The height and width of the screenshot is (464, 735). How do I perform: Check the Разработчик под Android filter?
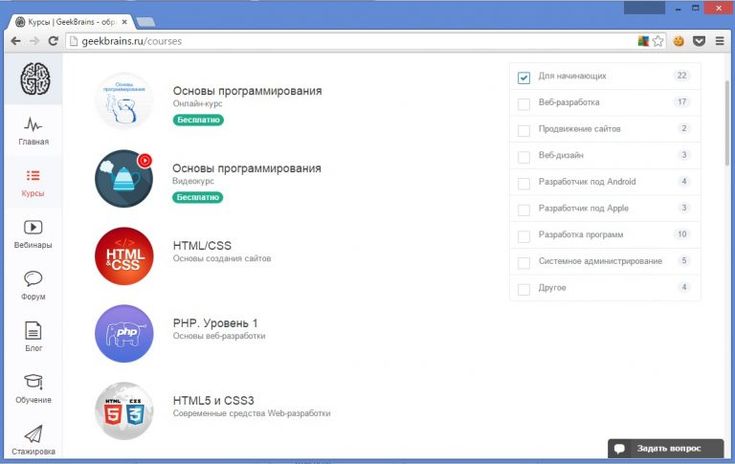[524, 183]
